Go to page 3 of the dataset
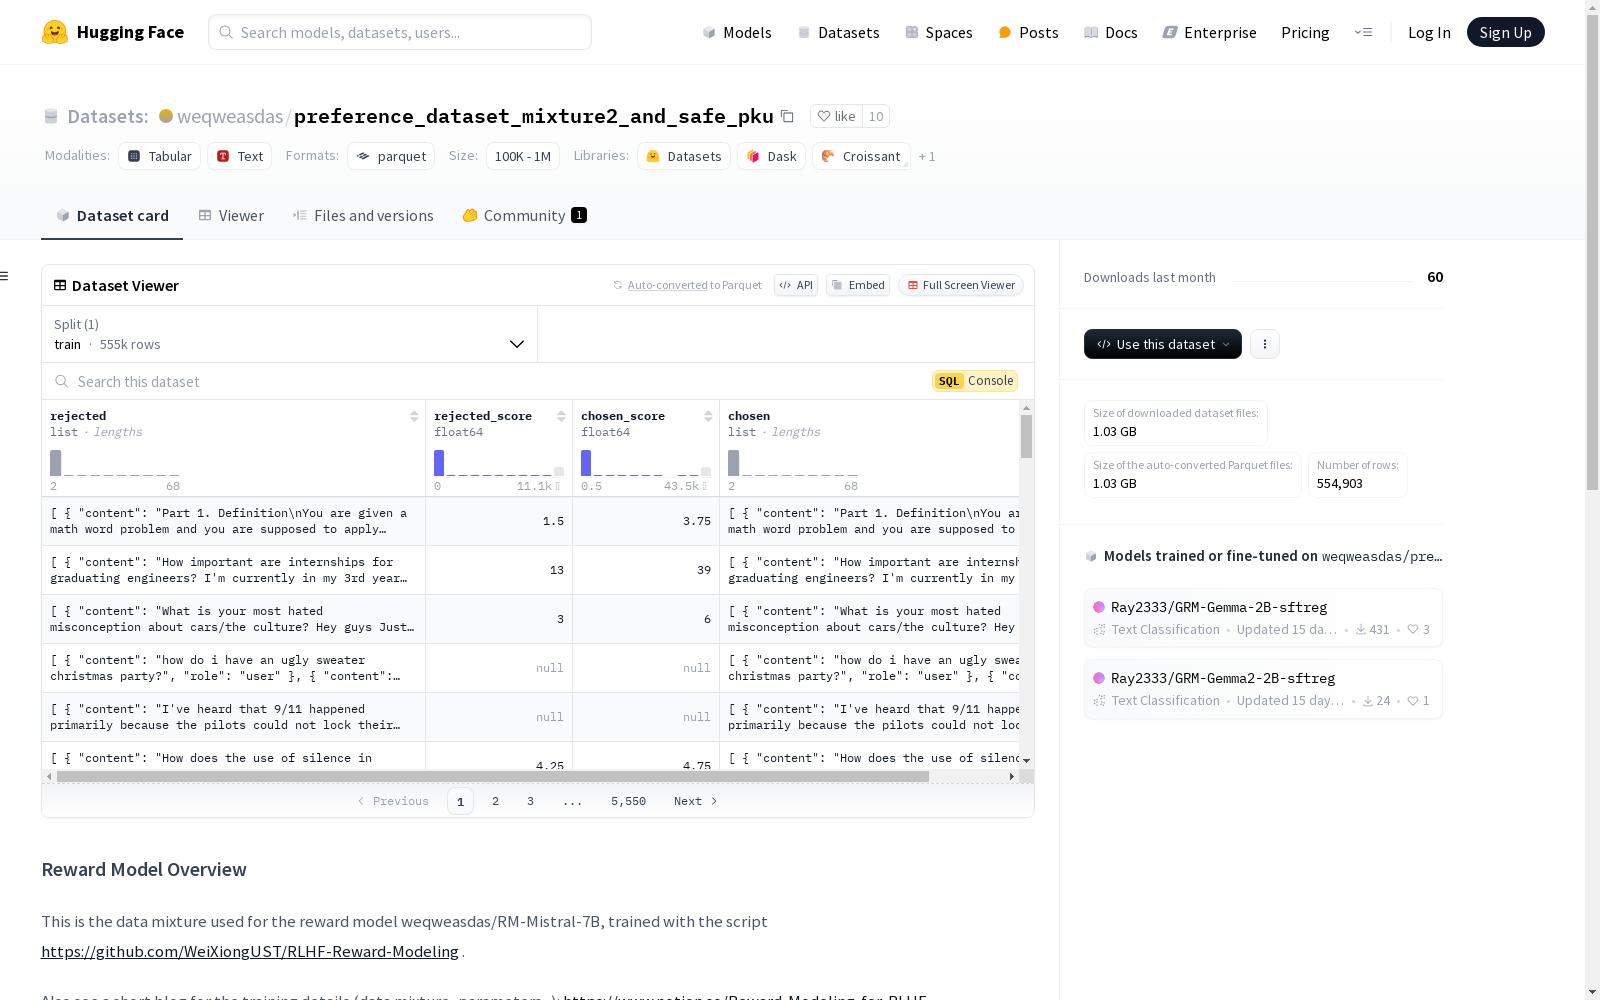 click(x=530, y=801)
